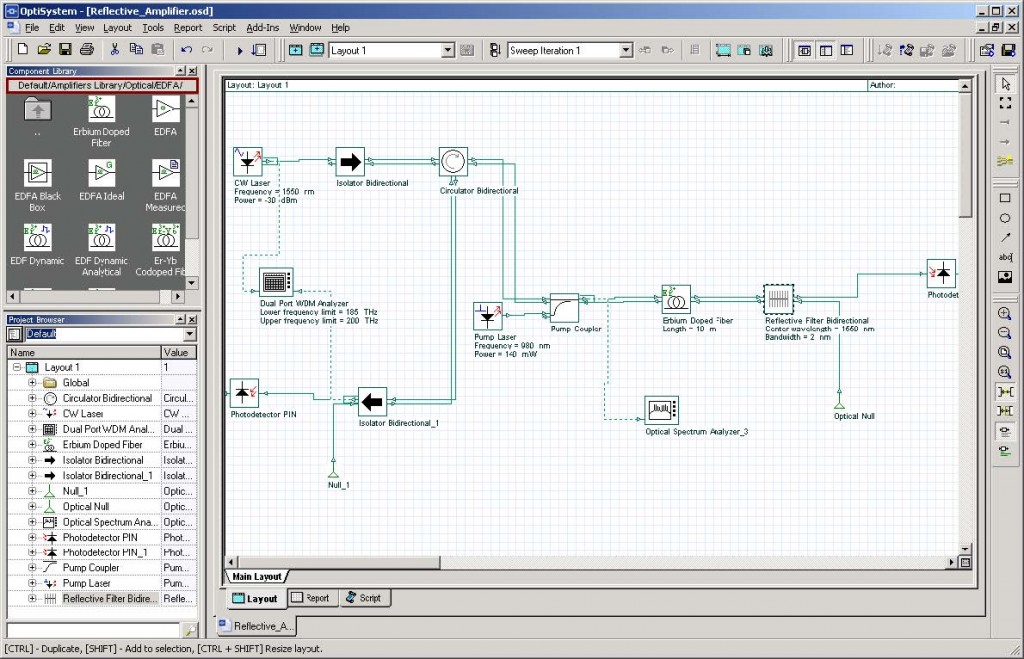This screenshot has height=659, width=1024.
Task: Select Optical Null in Project Browser
Action: (x=86, y=506)
